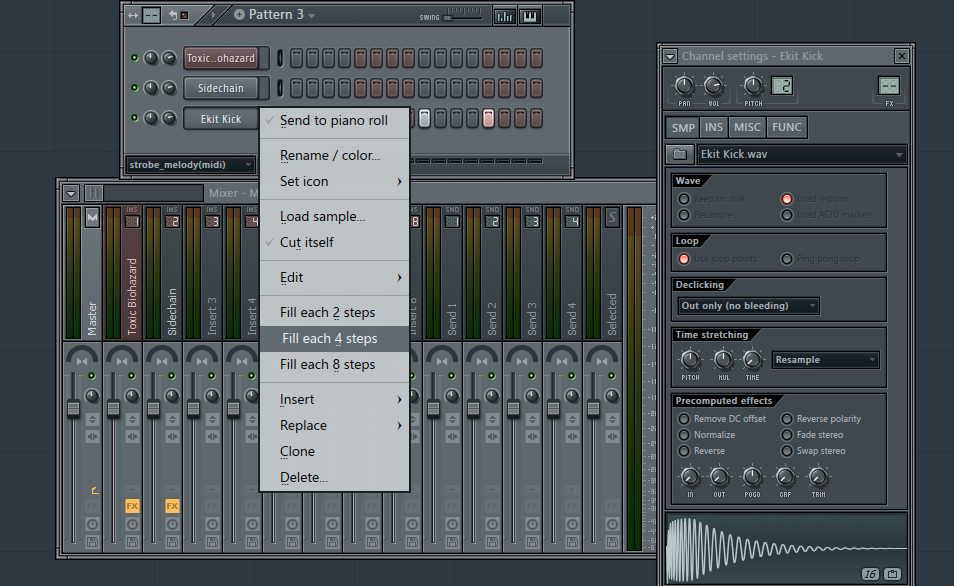954x586 pixels.
Task: Click the add pattern plus icon
Action: coord(239,15)
